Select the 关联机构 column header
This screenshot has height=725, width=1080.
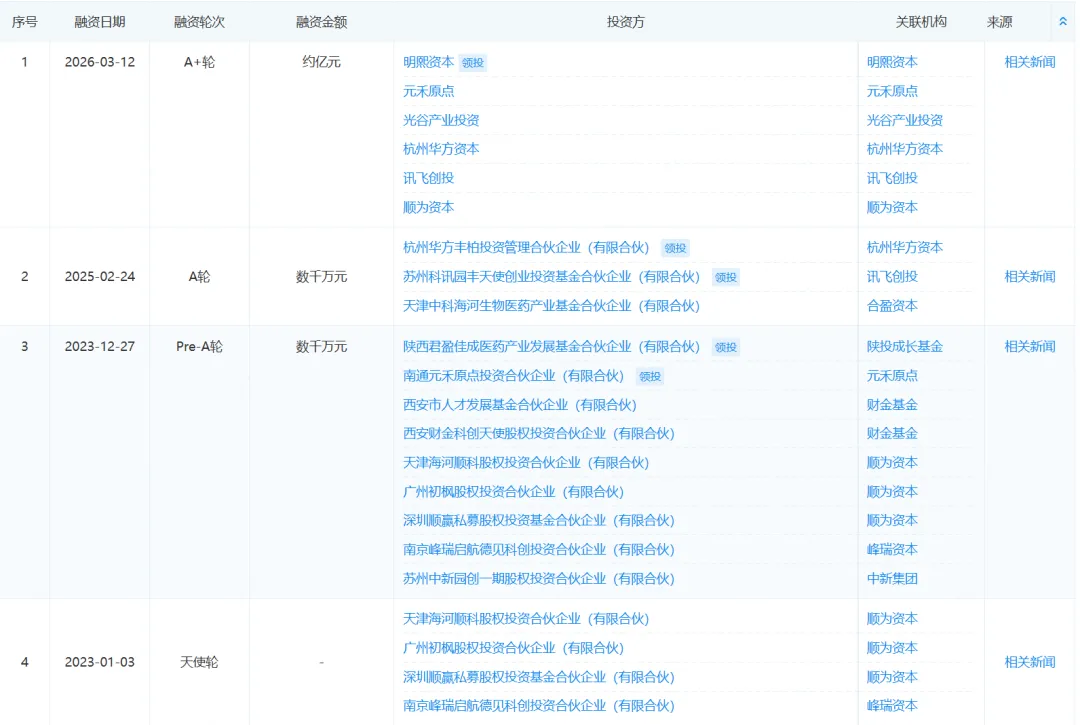[x=921, y=22]
